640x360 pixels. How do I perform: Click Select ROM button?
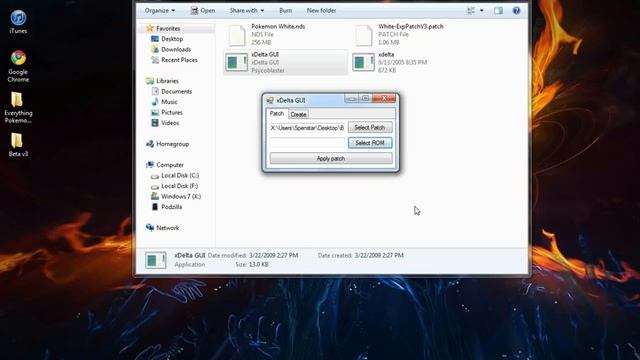click(370, 143)
